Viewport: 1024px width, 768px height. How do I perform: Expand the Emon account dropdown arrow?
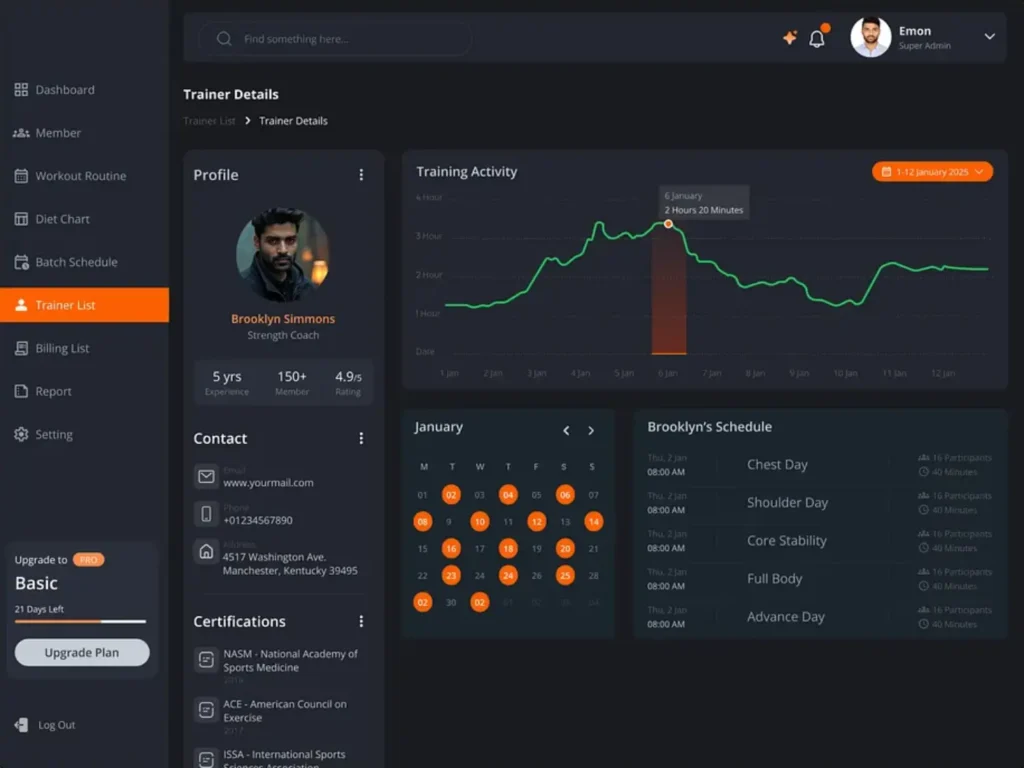pos(989,37)
